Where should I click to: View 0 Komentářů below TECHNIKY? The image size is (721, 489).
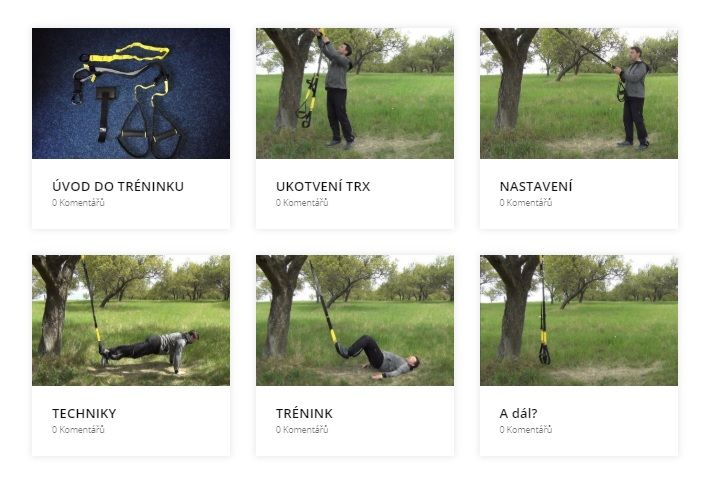[x=78, y=429]
